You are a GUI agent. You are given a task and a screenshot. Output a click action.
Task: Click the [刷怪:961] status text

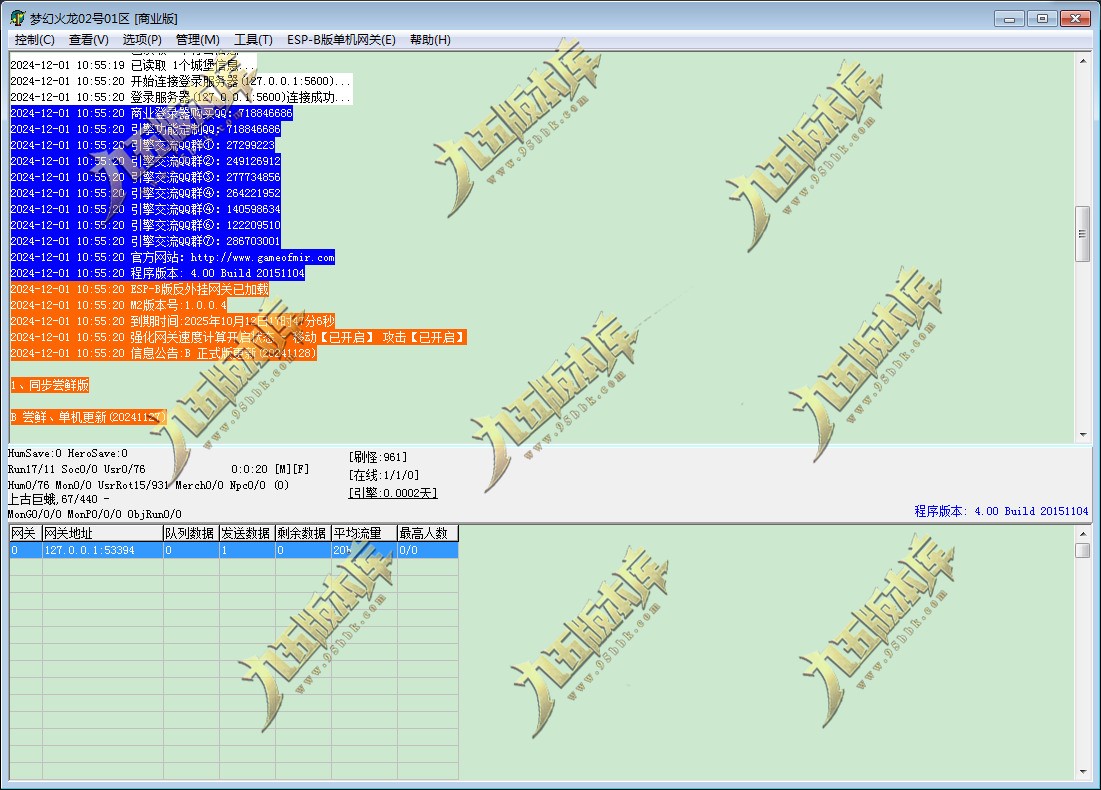tap(378, 457)
